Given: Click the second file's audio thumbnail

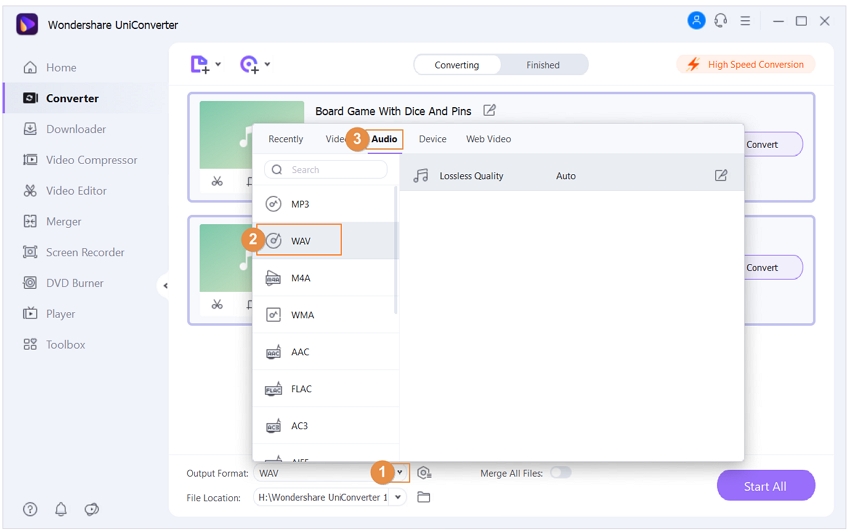Looking at the screenshot, I should tap(226, 258).
